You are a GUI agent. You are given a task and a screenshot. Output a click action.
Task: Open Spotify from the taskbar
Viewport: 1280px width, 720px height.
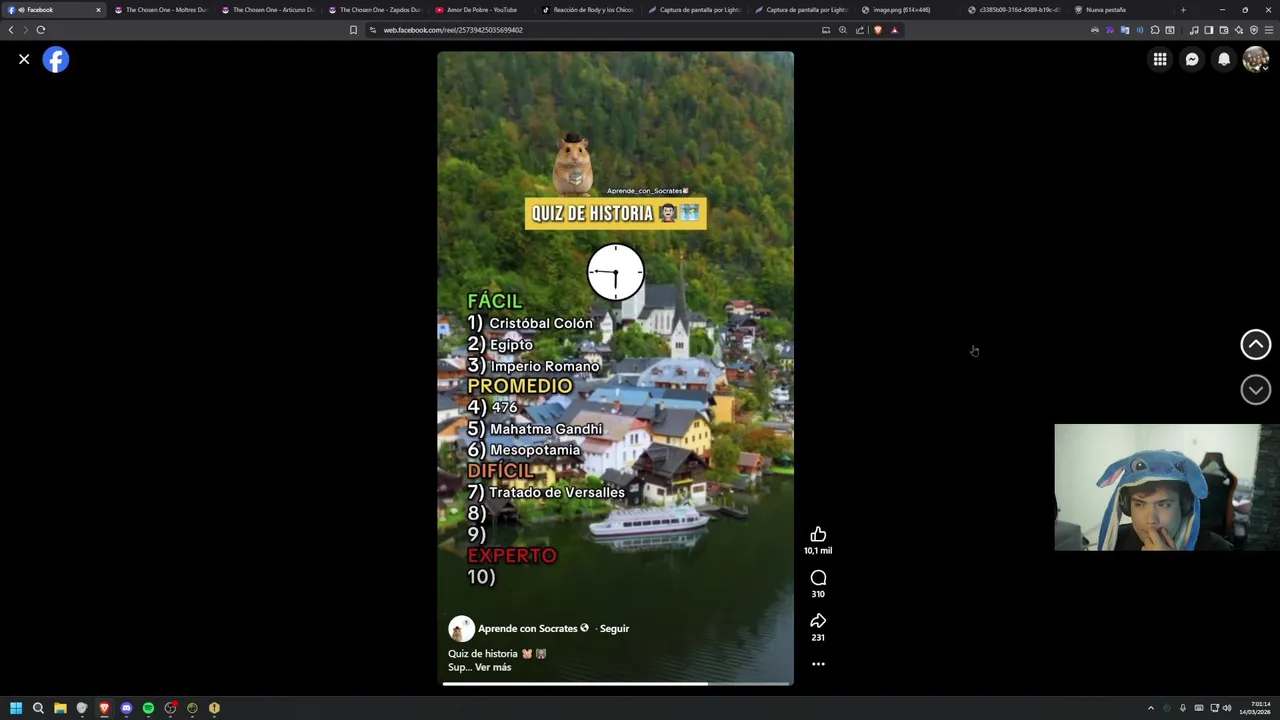(148, 708)
